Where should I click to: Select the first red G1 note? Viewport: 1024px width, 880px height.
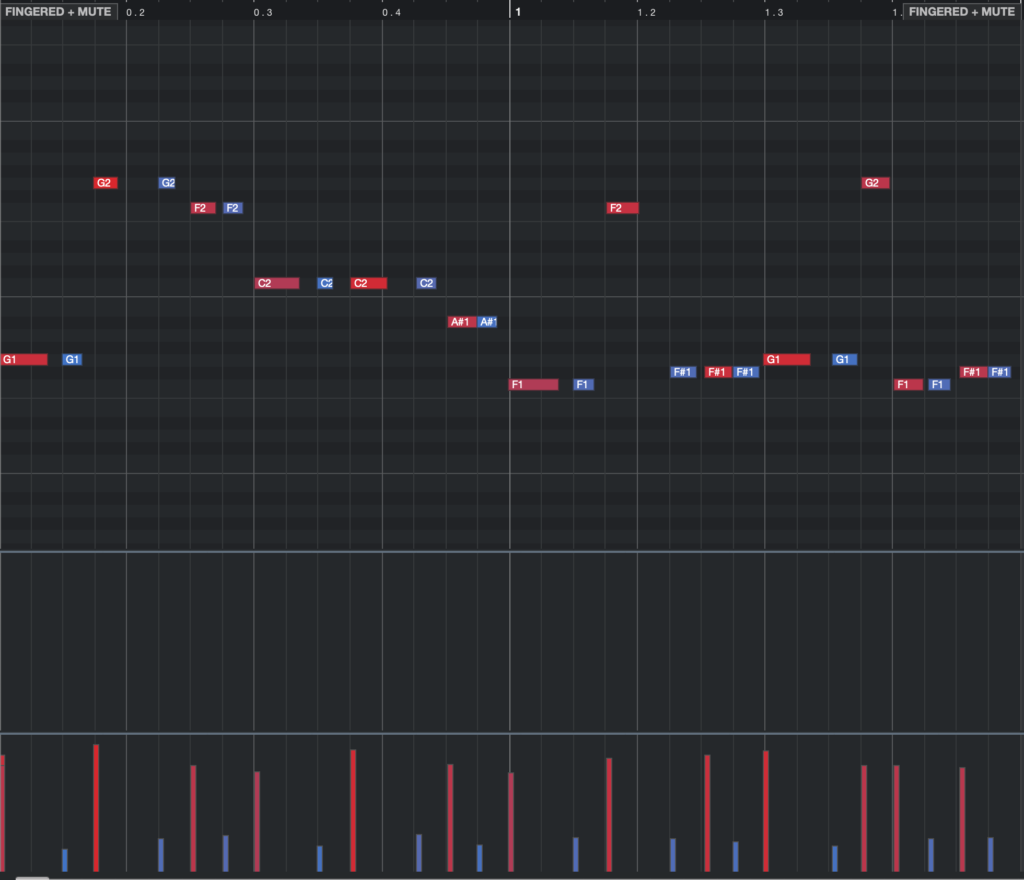(24, 359)
